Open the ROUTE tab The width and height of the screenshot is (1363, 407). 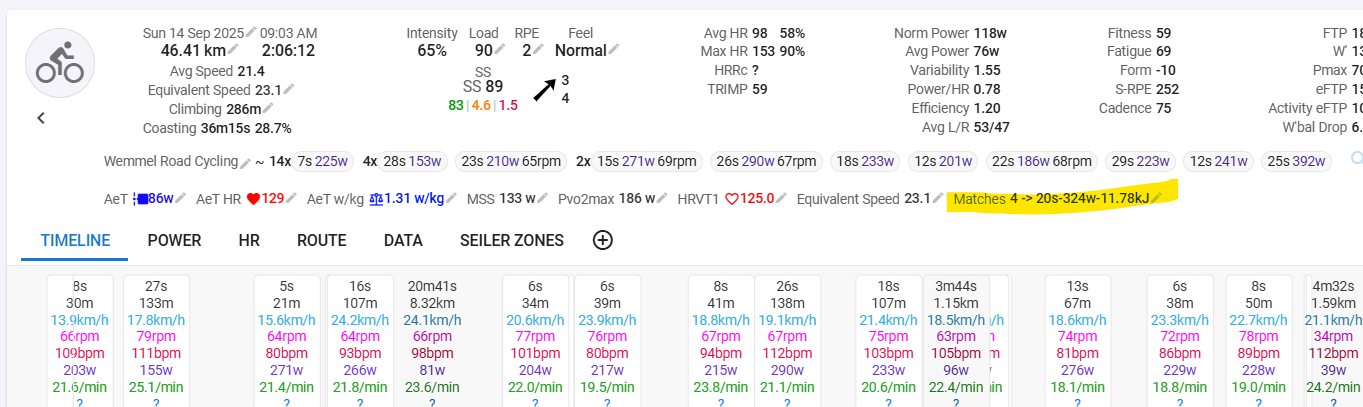tap(321, 240)
